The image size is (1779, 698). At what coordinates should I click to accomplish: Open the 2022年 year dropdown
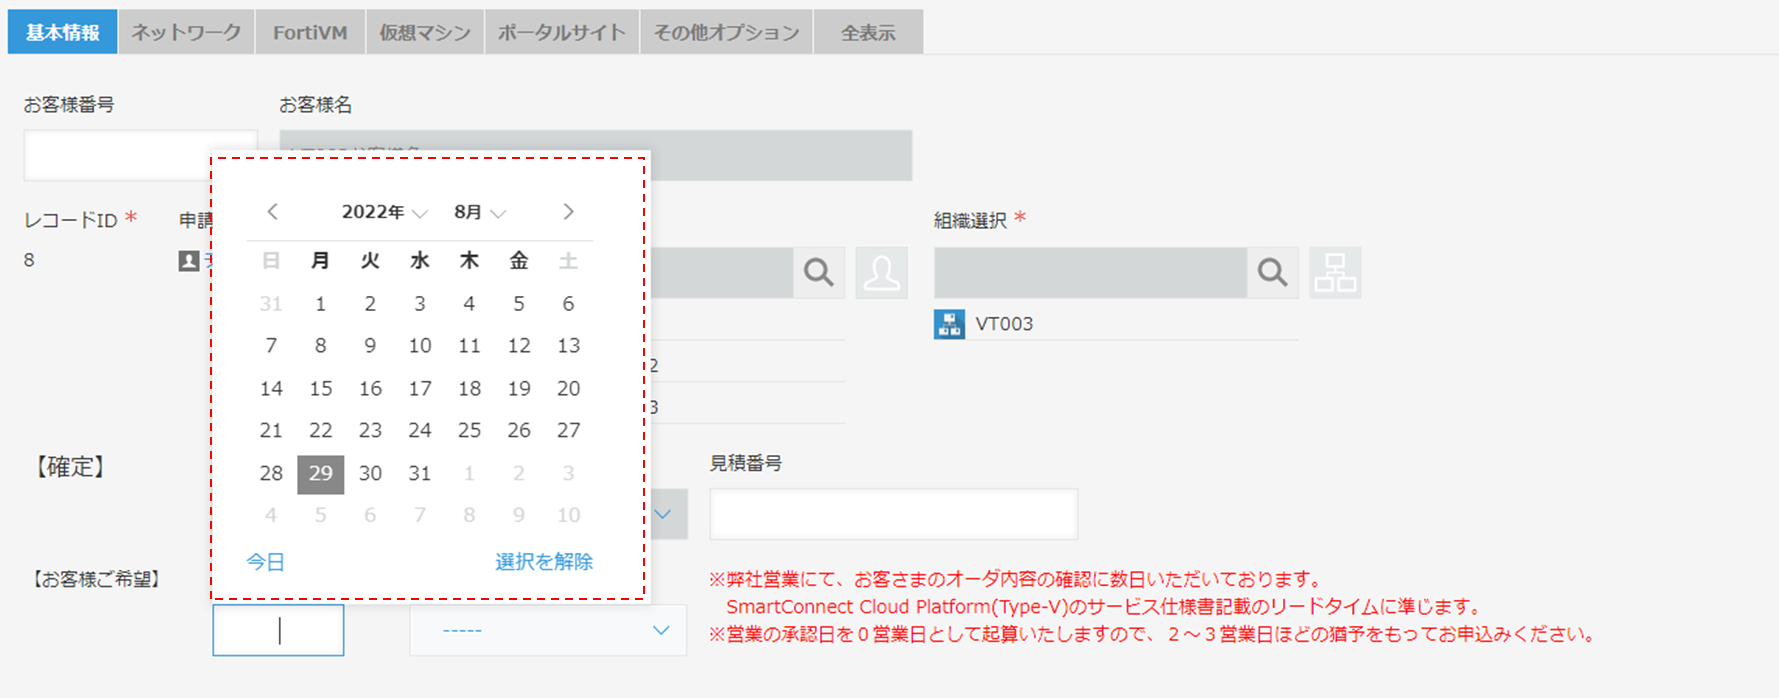pyautogui.click(x=384, y=212)
